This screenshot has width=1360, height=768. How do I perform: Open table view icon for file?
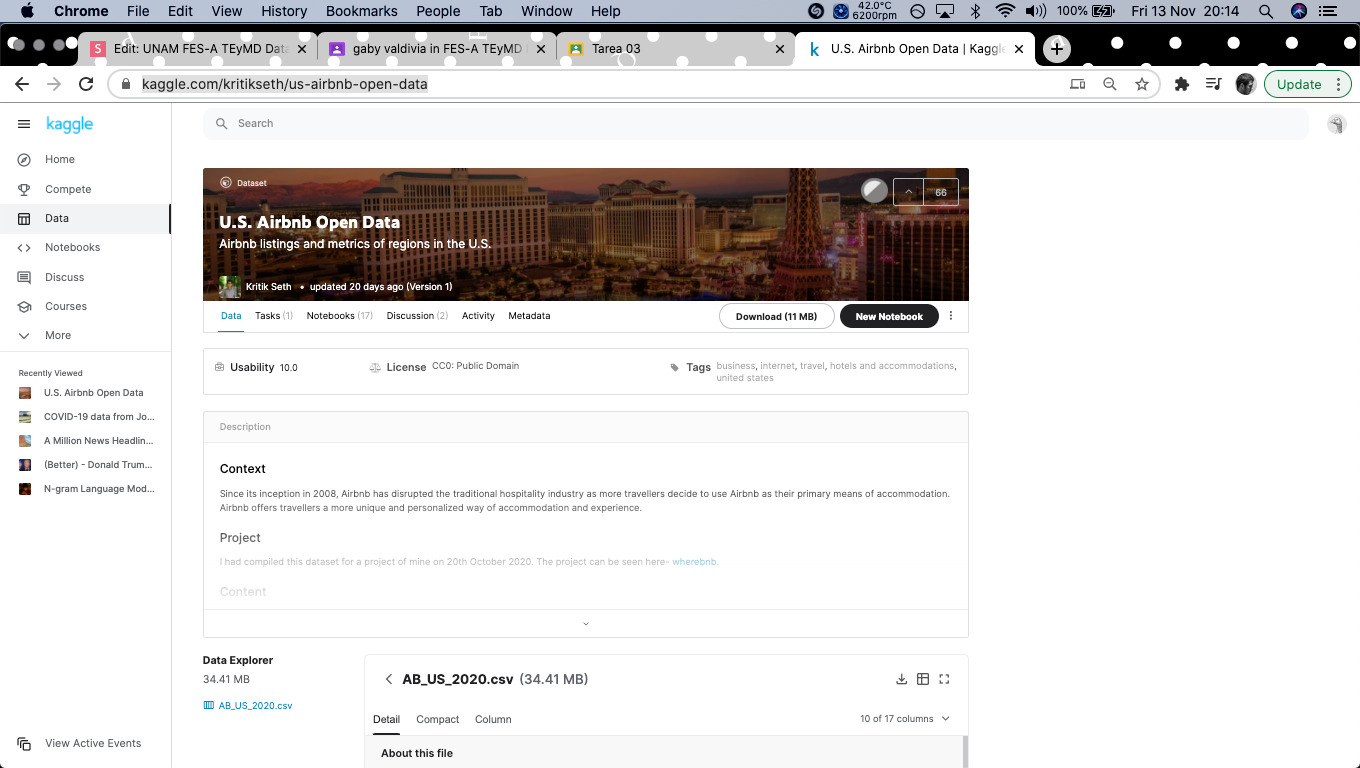(923, 679)
